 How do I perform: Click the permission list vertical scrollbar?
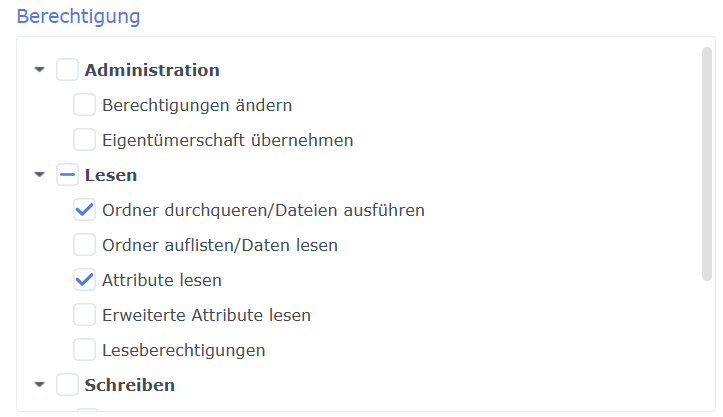click(707, 160)
